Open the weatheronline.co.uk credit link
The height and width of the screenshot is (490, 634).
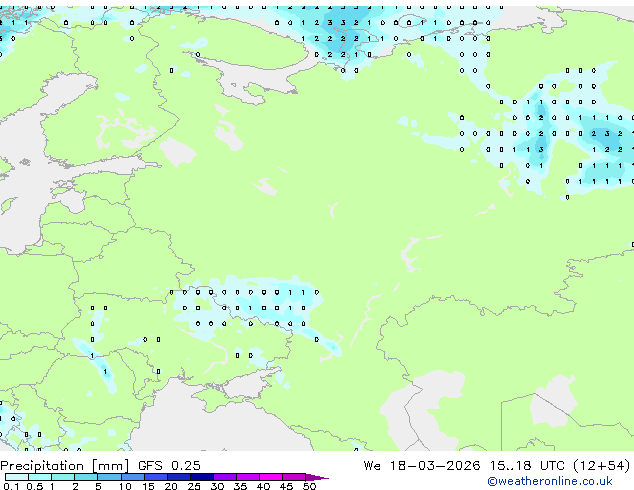coord(549,481)
